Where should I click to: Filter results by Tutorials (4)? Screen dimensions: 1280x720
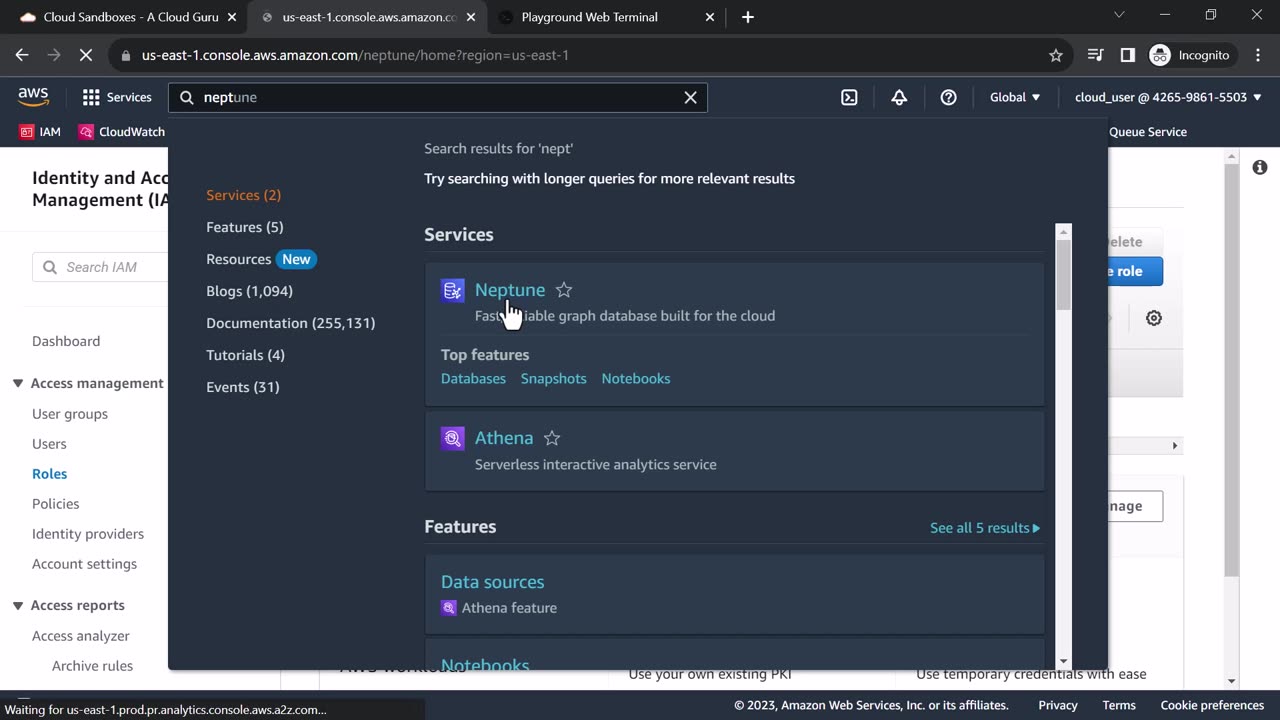245,355
